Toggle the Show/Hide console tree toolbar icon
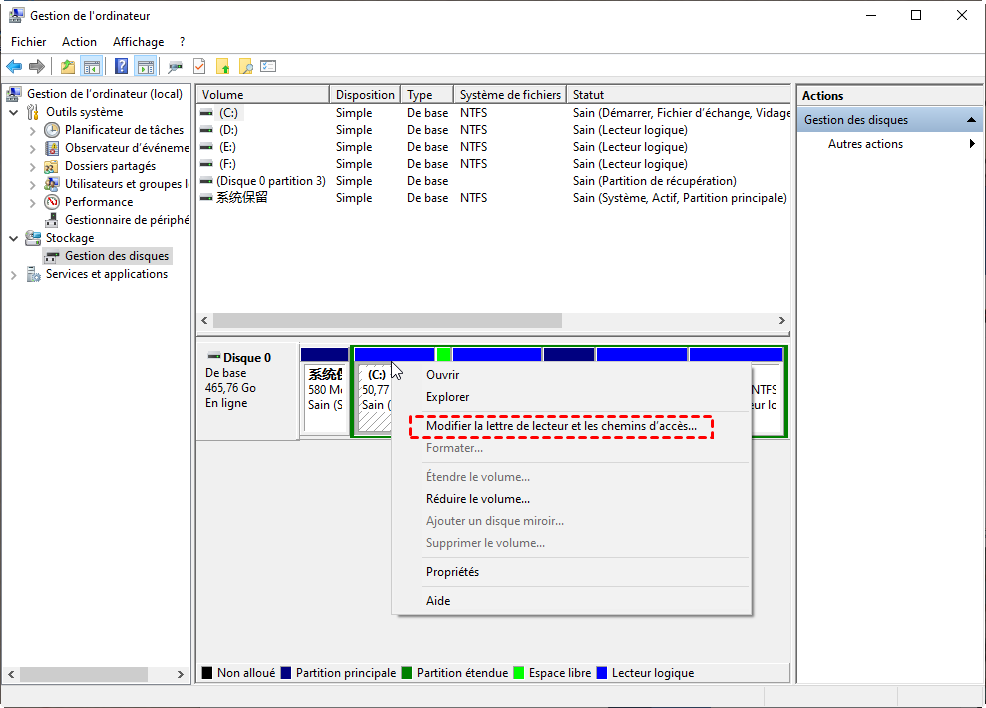The height and width of the screenshot is (708, 986). 92,66
